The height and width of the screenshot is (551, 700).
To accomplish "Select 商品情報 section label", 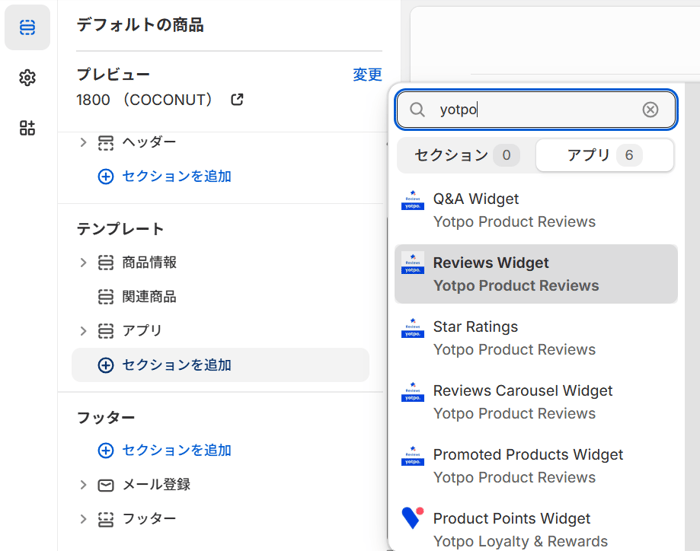I will pyautogui.click(x=150, y=263).
